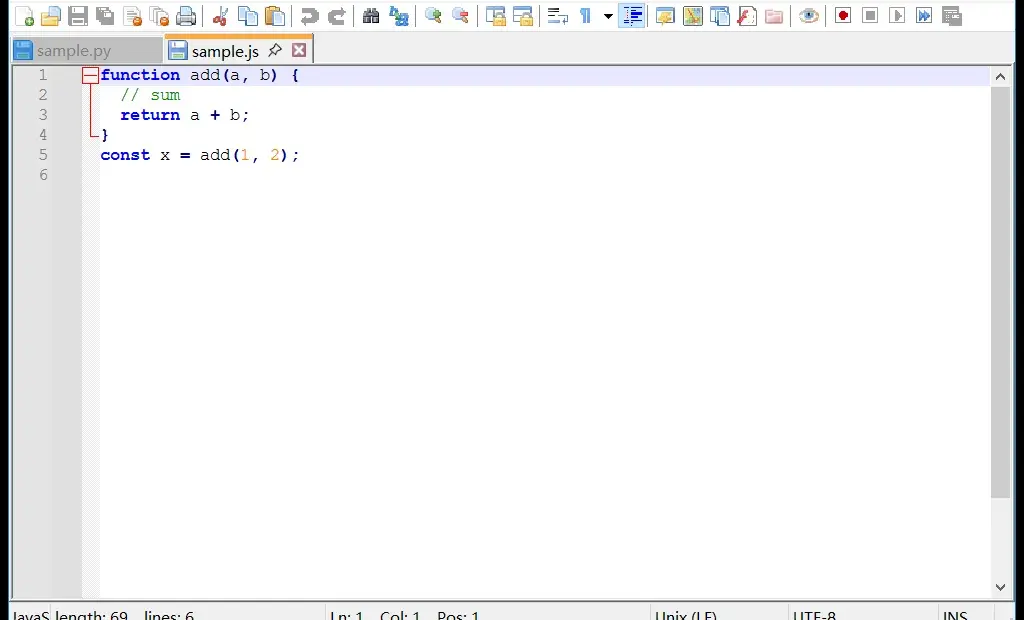Show the Function List panel
Image resolution: width=1024 pixels, height=620 pixels.
[x=746, y=16]
